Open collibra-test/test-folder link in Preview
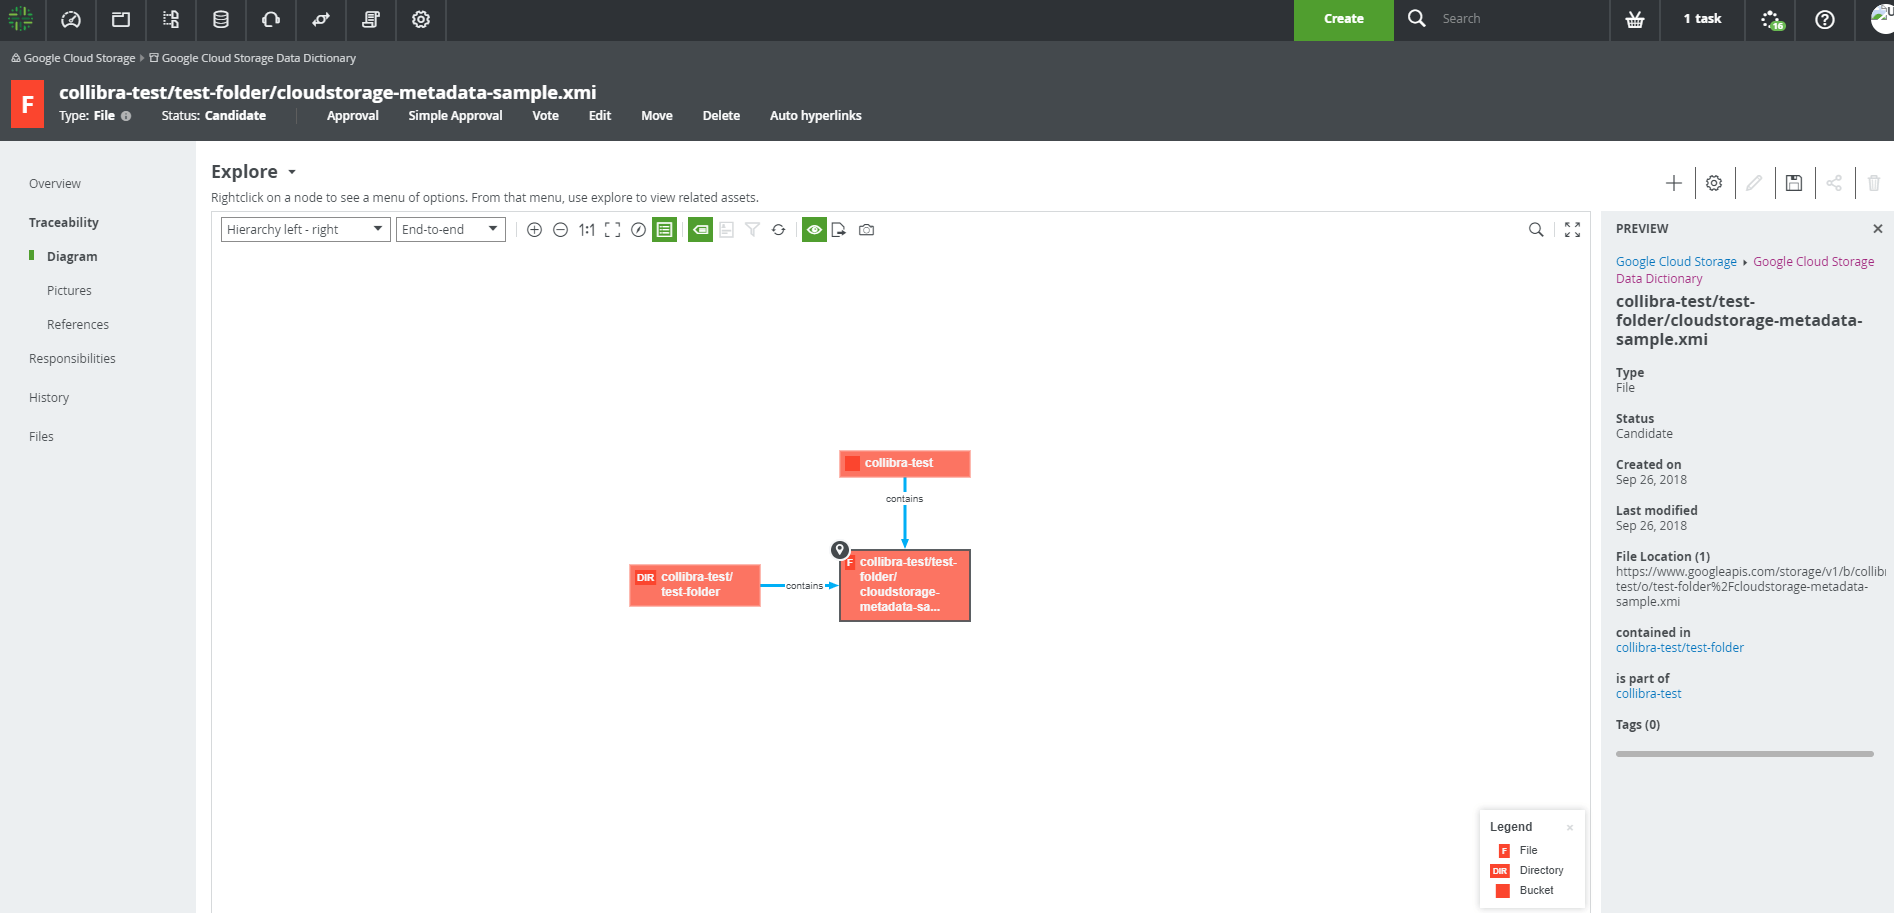The width and height of the screenshot is (1894, 913). coord(1680,648)
